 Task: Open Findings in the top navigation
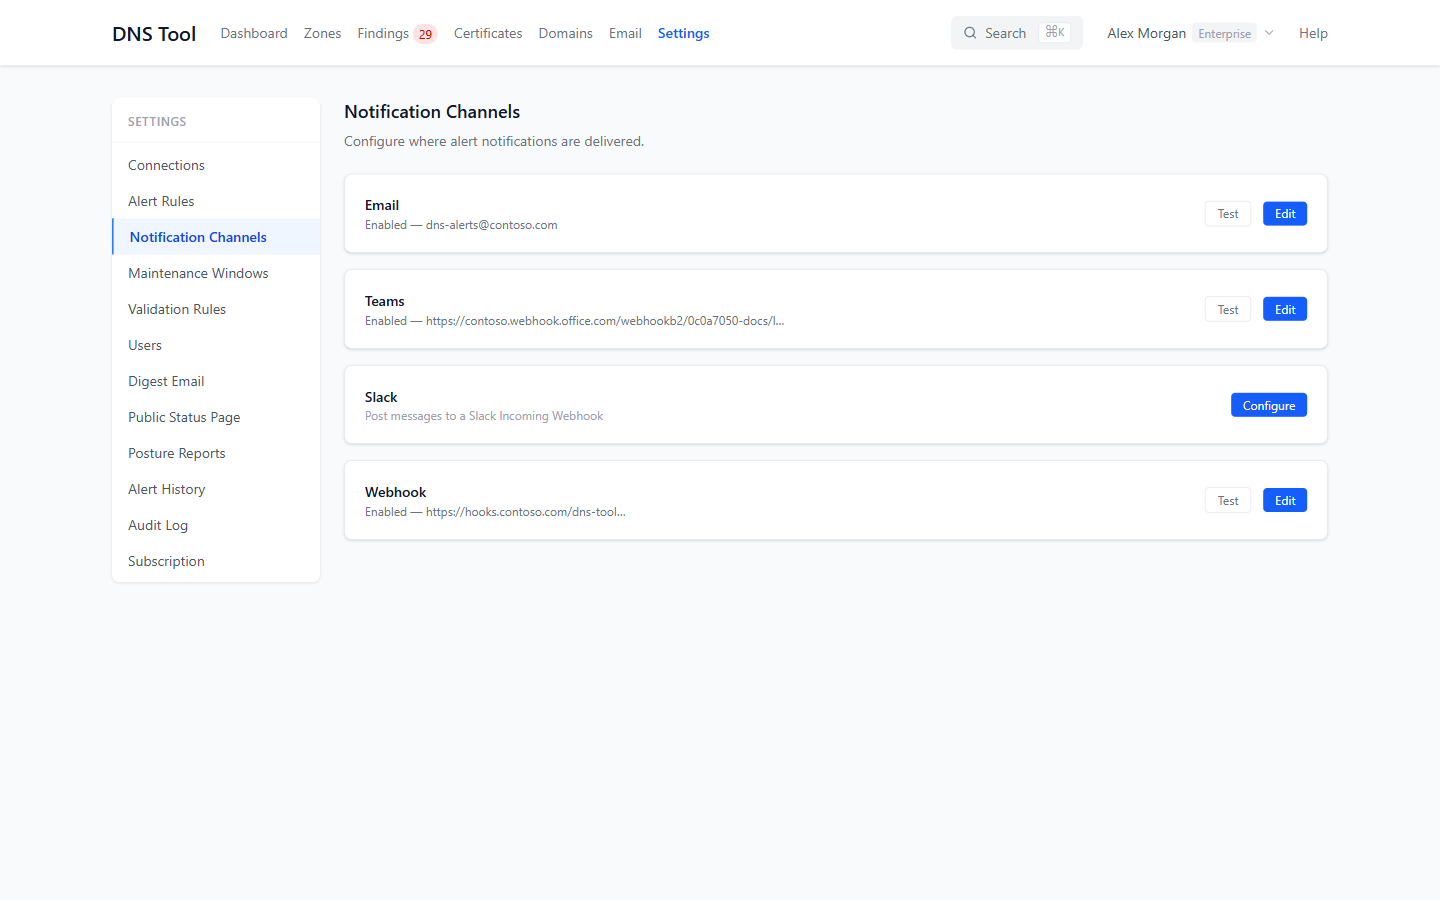(383, 33)
